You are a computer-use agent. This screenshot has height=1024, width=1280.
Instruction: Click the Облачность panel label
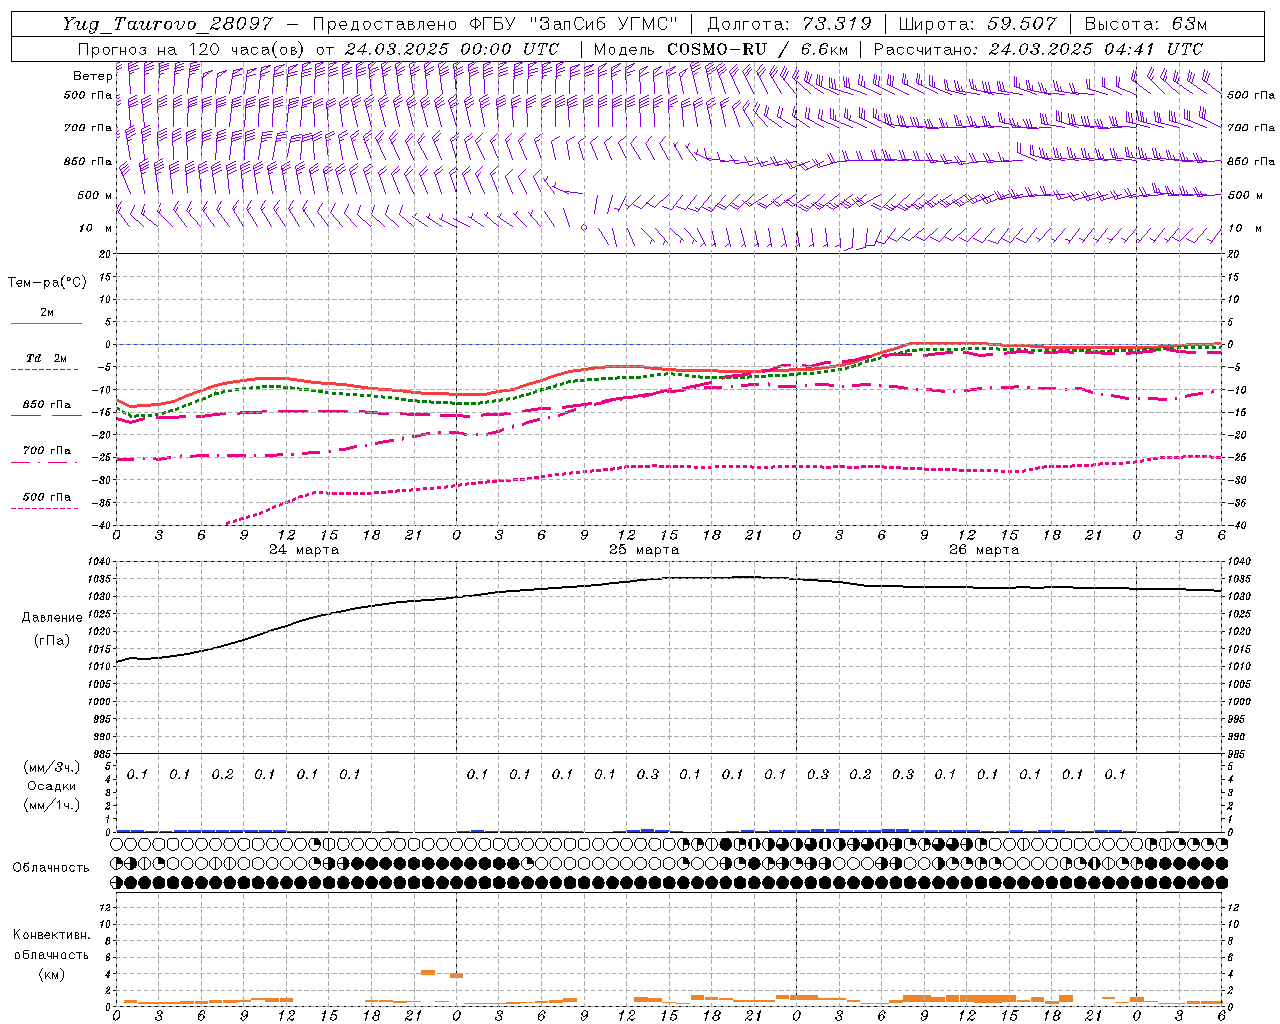pyautogui.click(x=51, y=867)
